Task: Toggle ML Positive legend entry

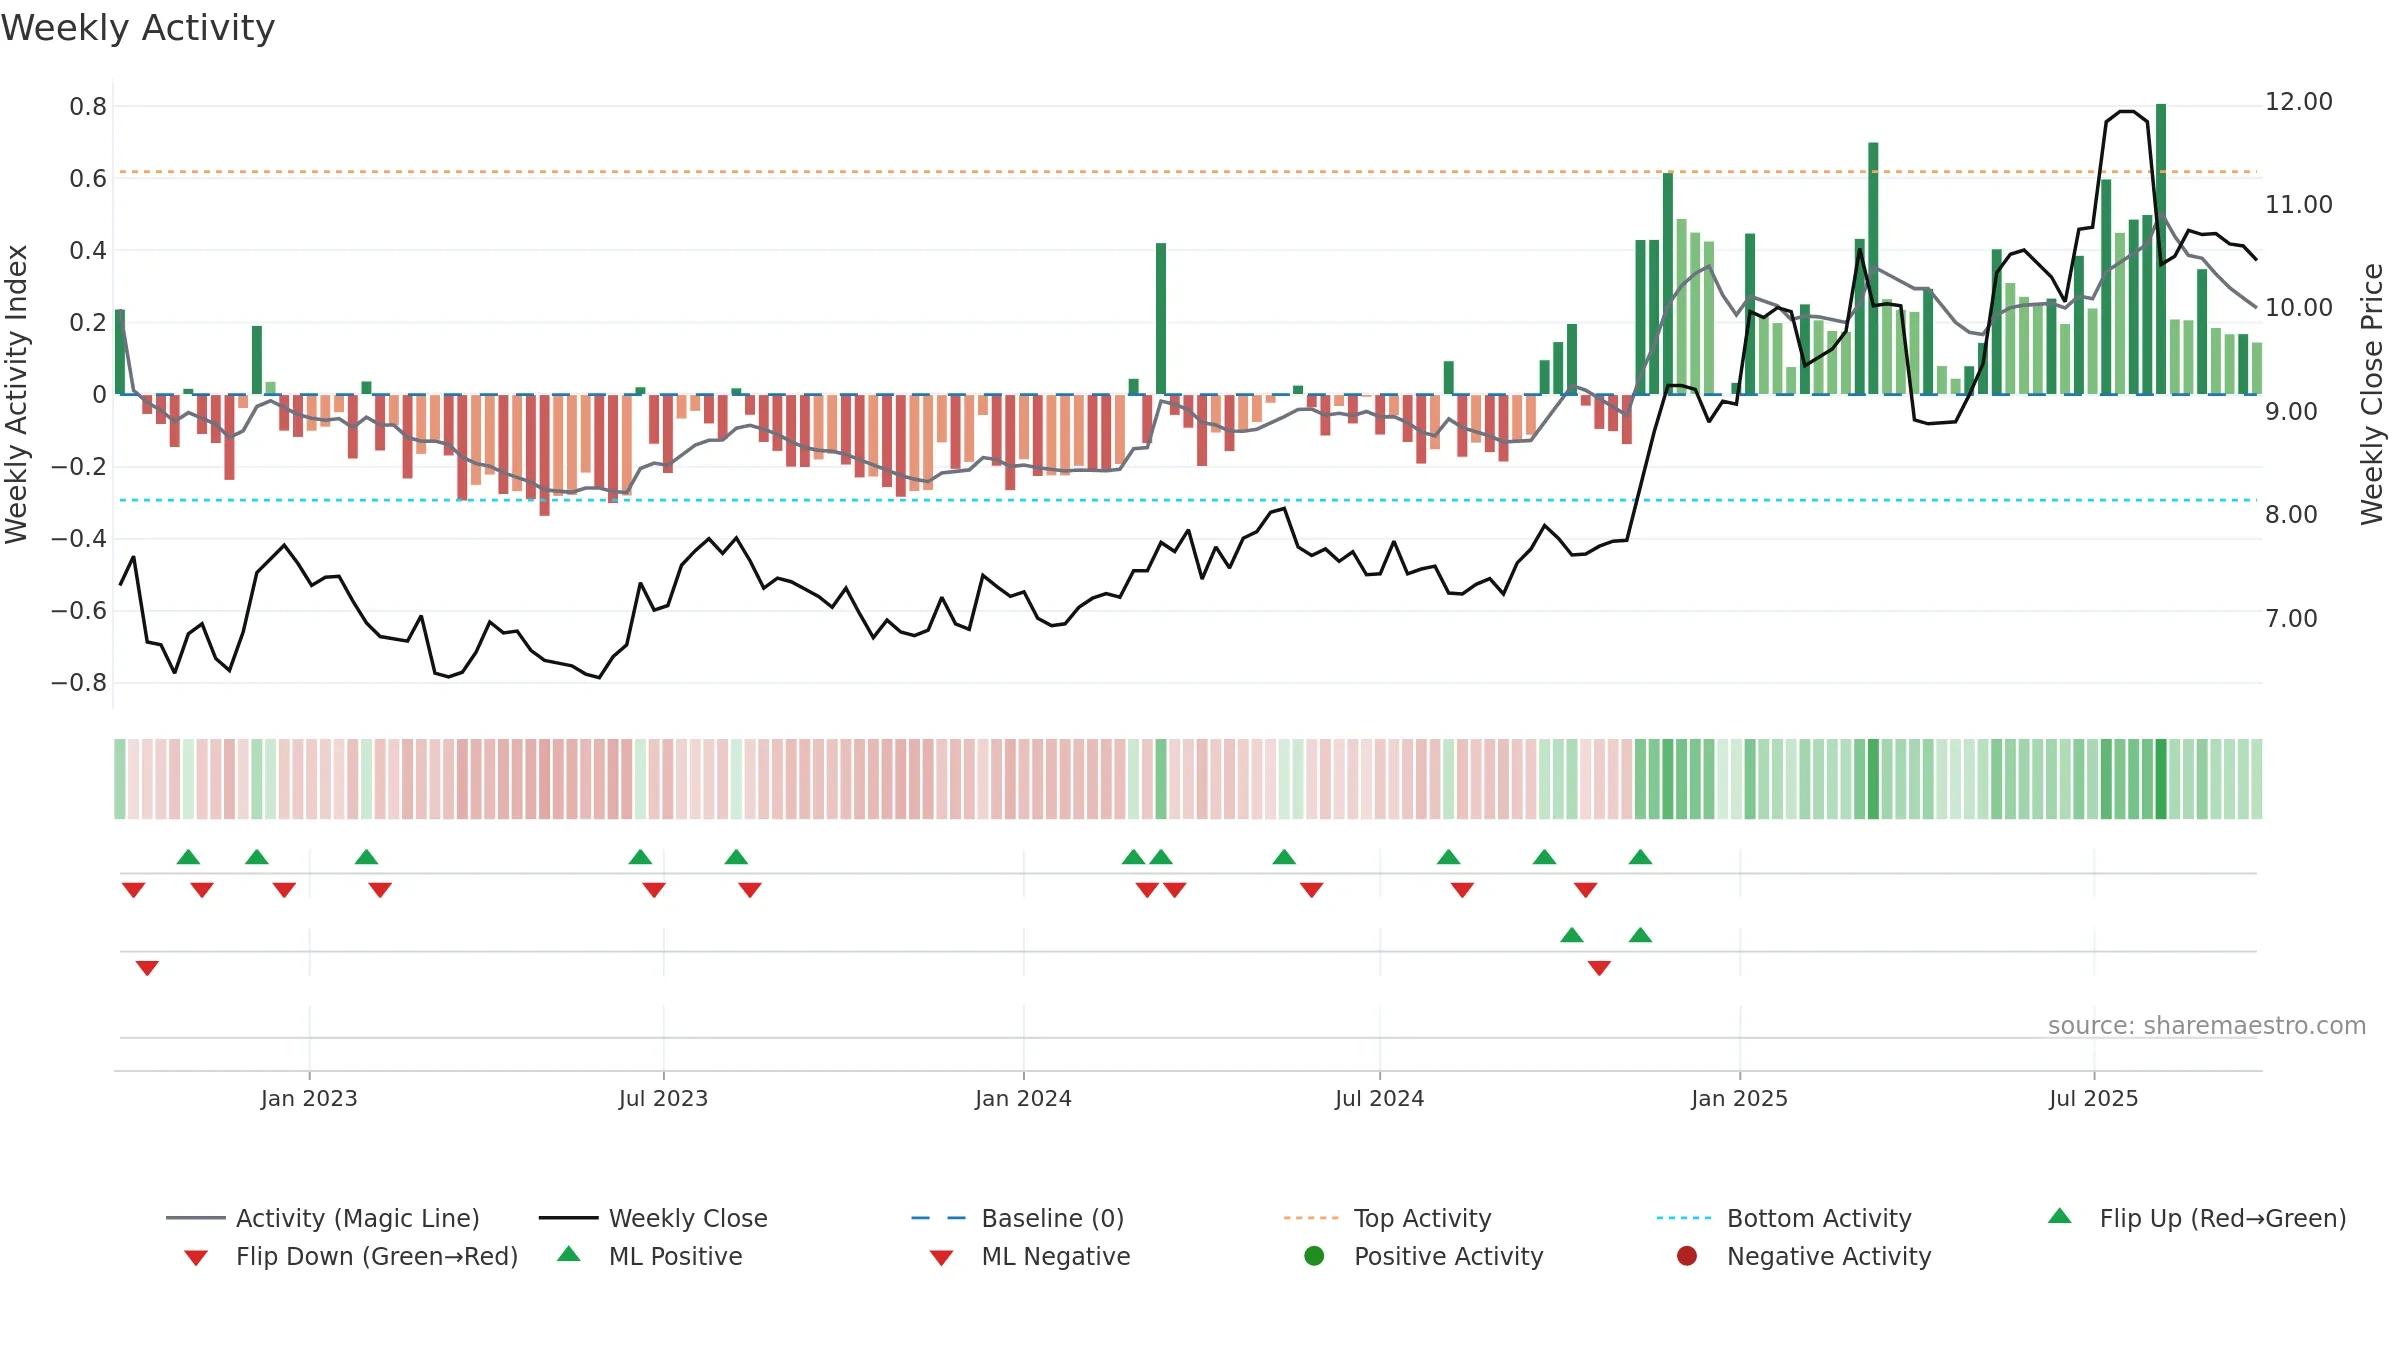Action: (650, 1256)
